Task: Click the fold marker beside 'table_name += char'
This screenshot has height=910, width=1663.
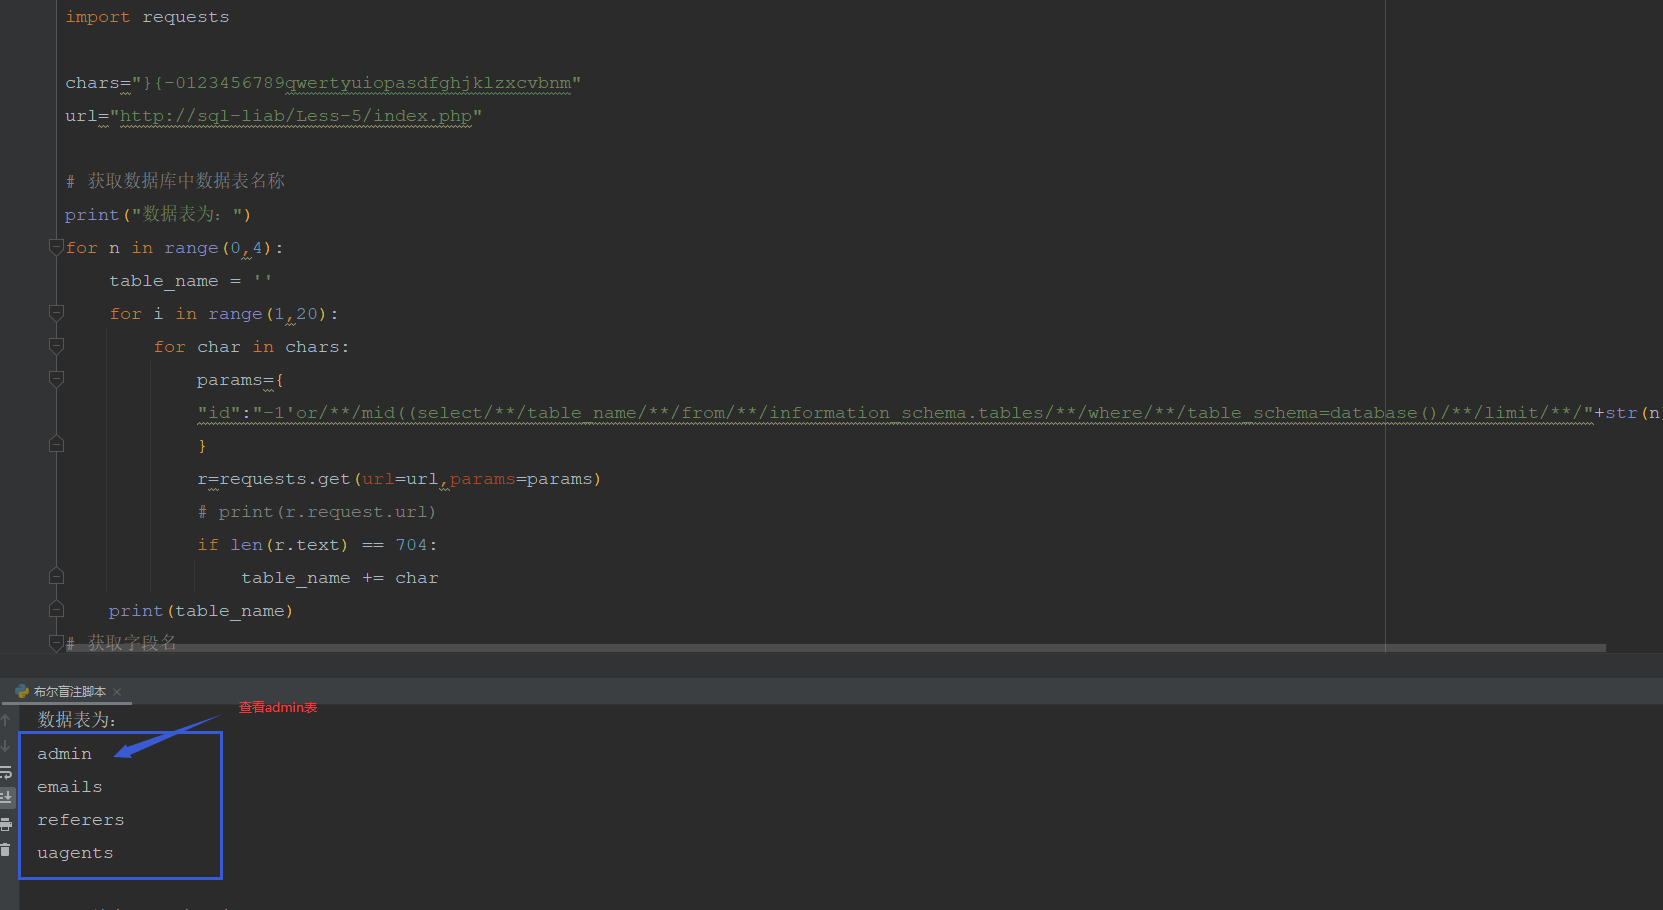Action: click(56, 577)
